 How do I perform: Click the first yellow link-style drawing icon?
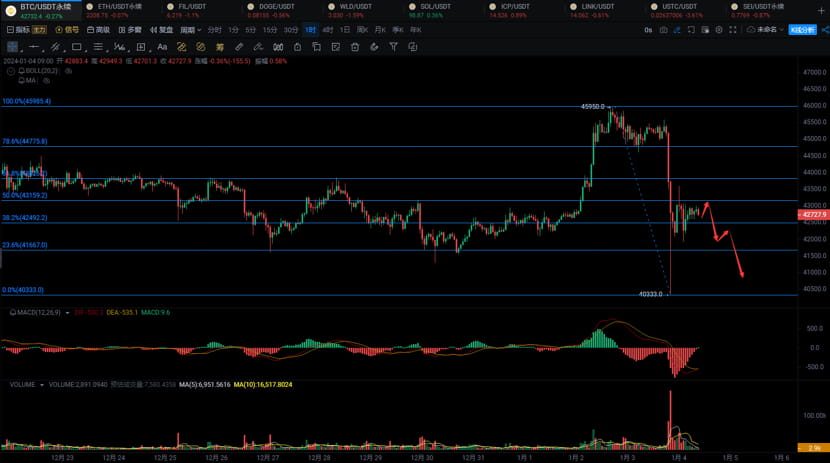(182, 47)
